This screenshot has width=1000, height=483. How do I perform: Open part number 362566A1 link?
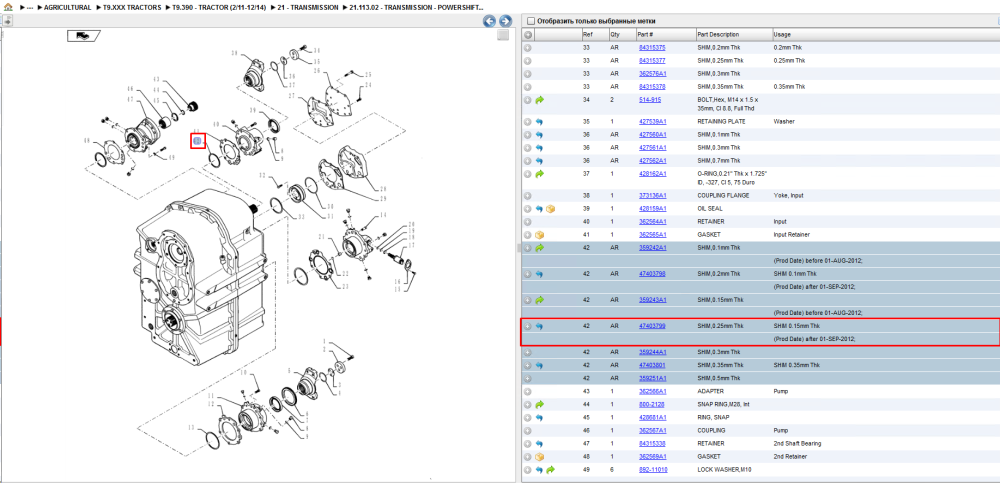(x=652, y=391)
